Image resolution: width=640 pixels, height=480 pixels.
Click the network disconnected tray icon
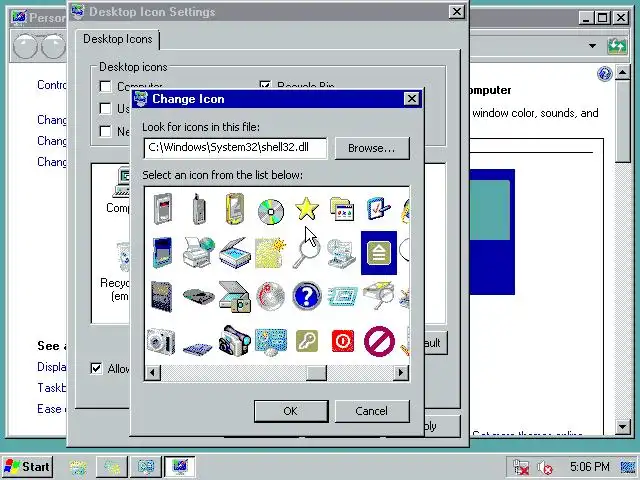(521, 467)
